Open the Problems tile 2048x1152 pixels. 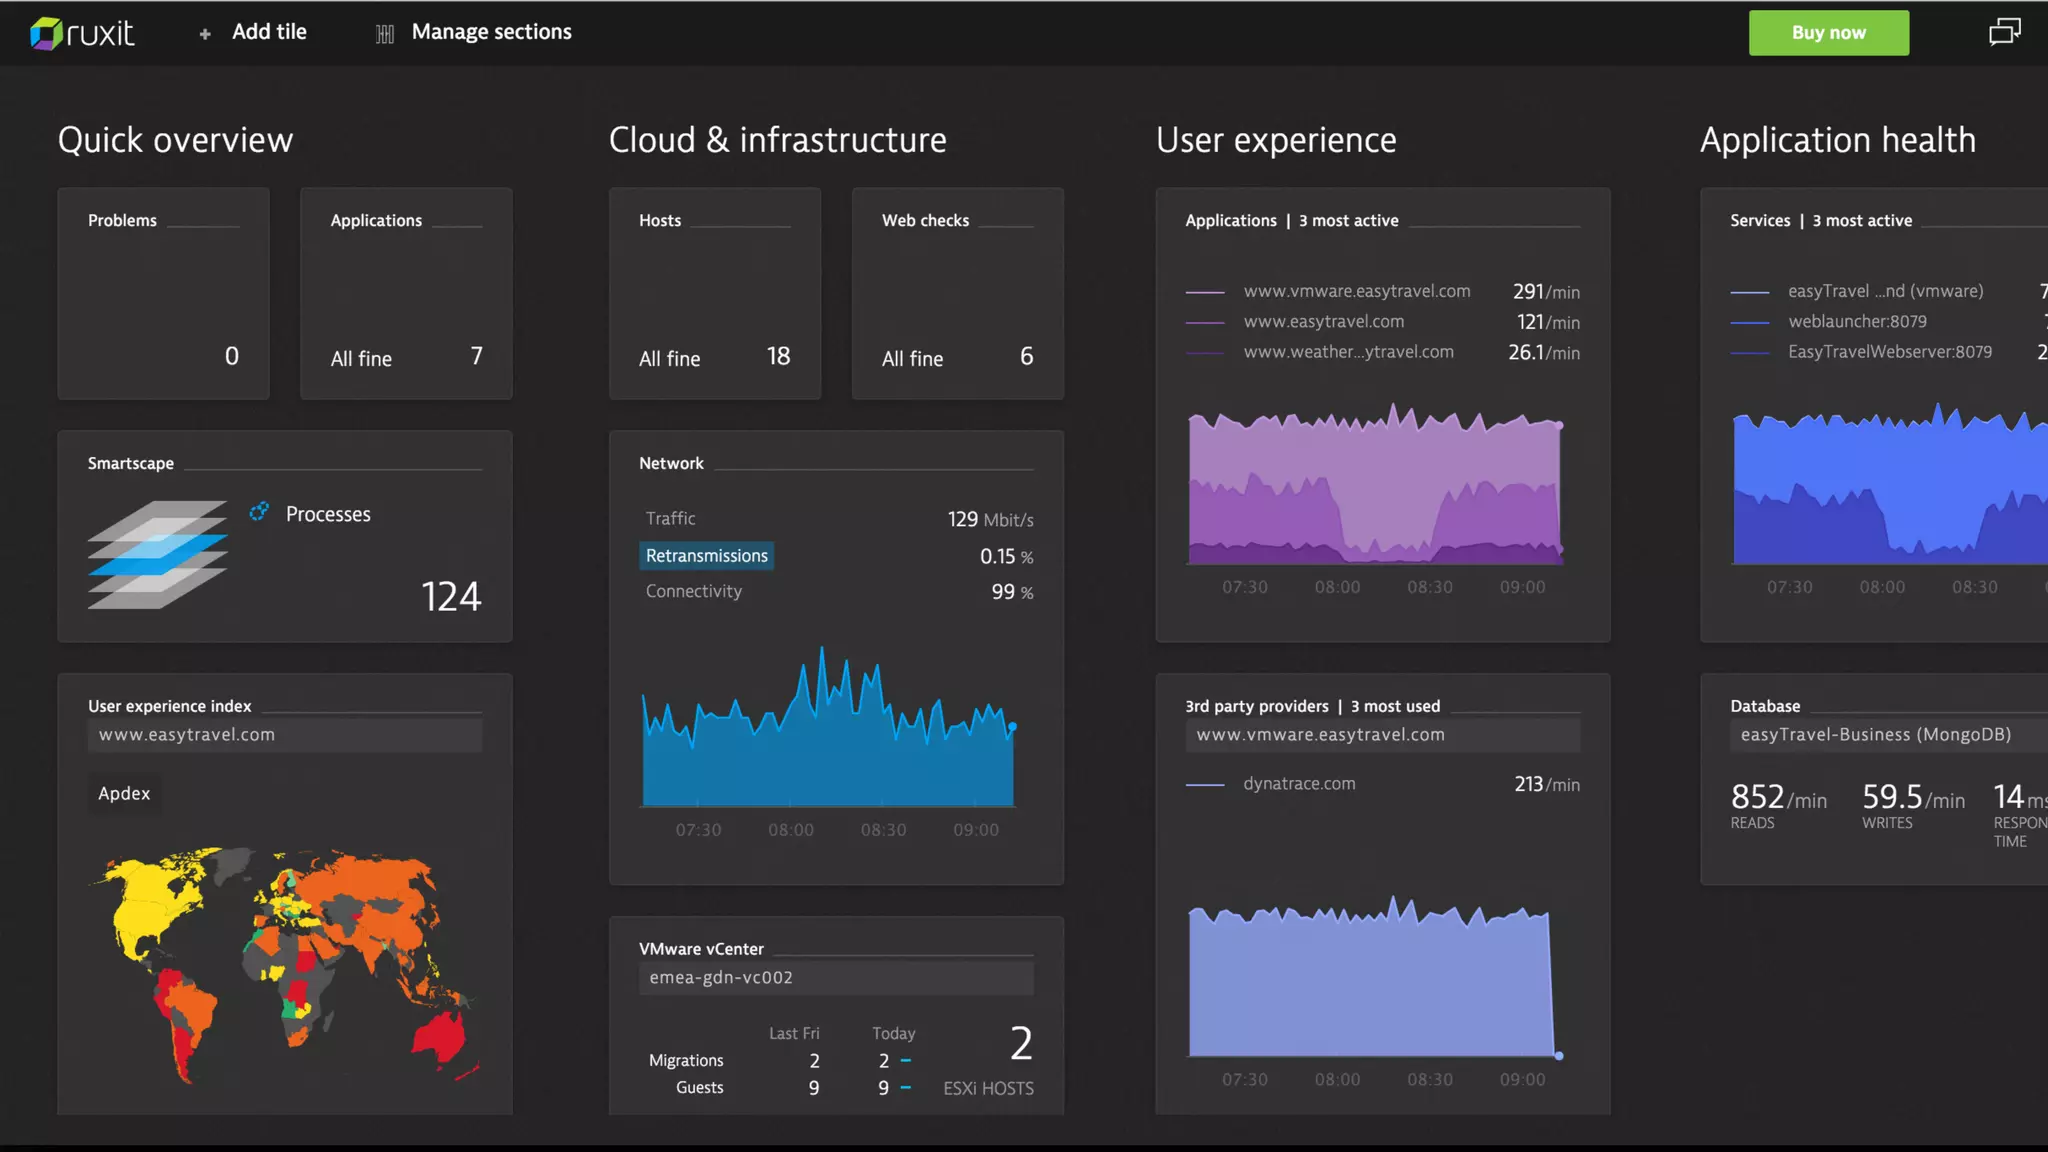(163, 294)
